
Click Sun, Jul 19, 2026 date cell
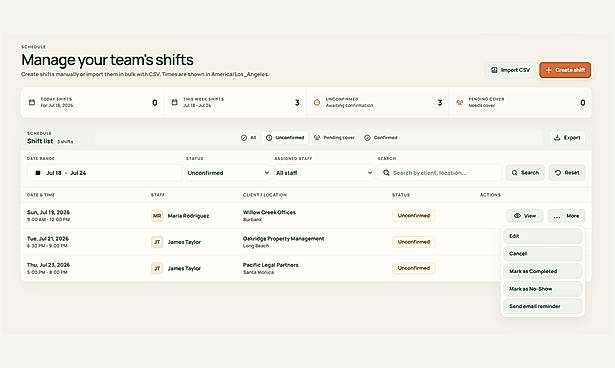(48, 212)
